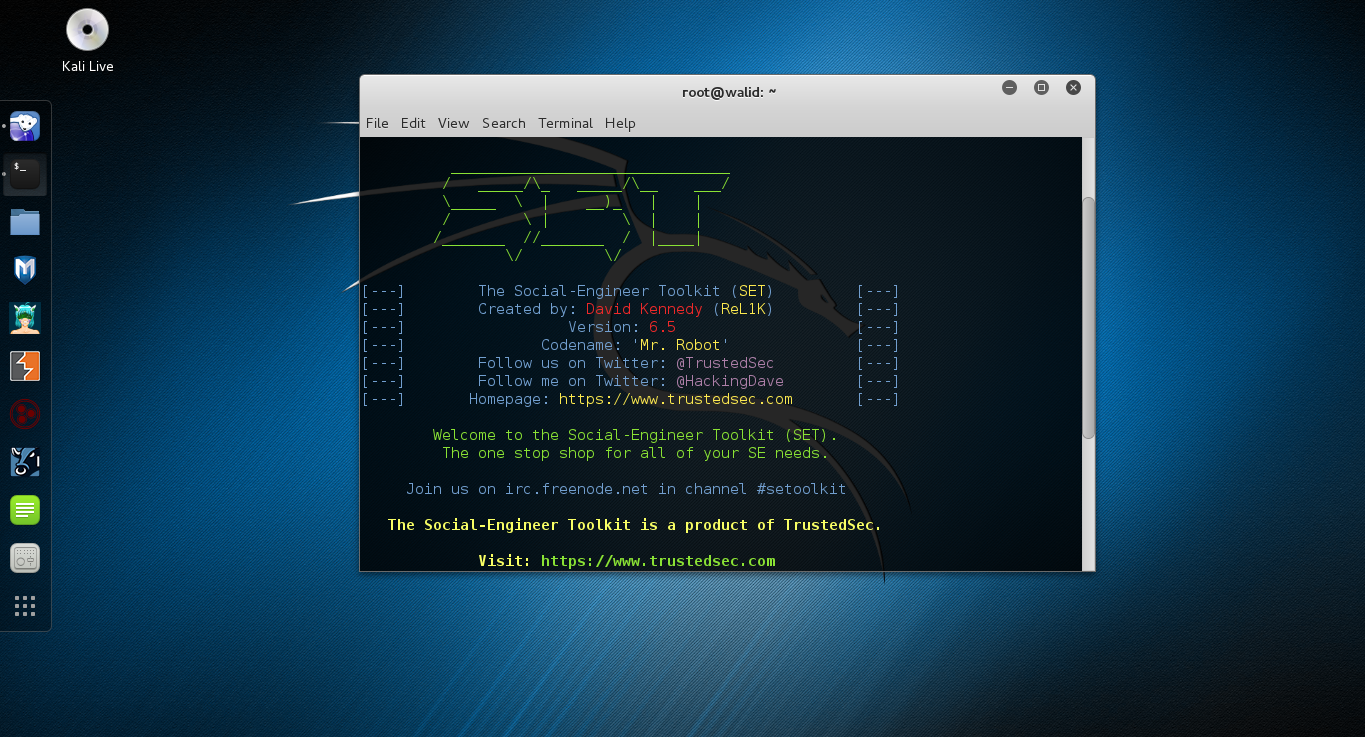Click the @TrustedSec Twitter handle text
The image size is (1365, 737).
(725, 363)
